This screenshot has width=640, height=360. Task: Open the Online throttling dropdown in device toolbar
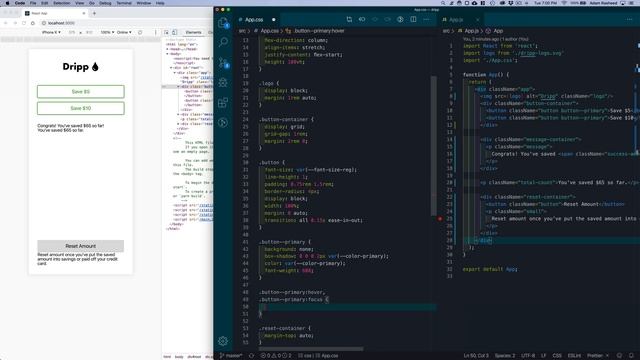click(x=124, y=32)
